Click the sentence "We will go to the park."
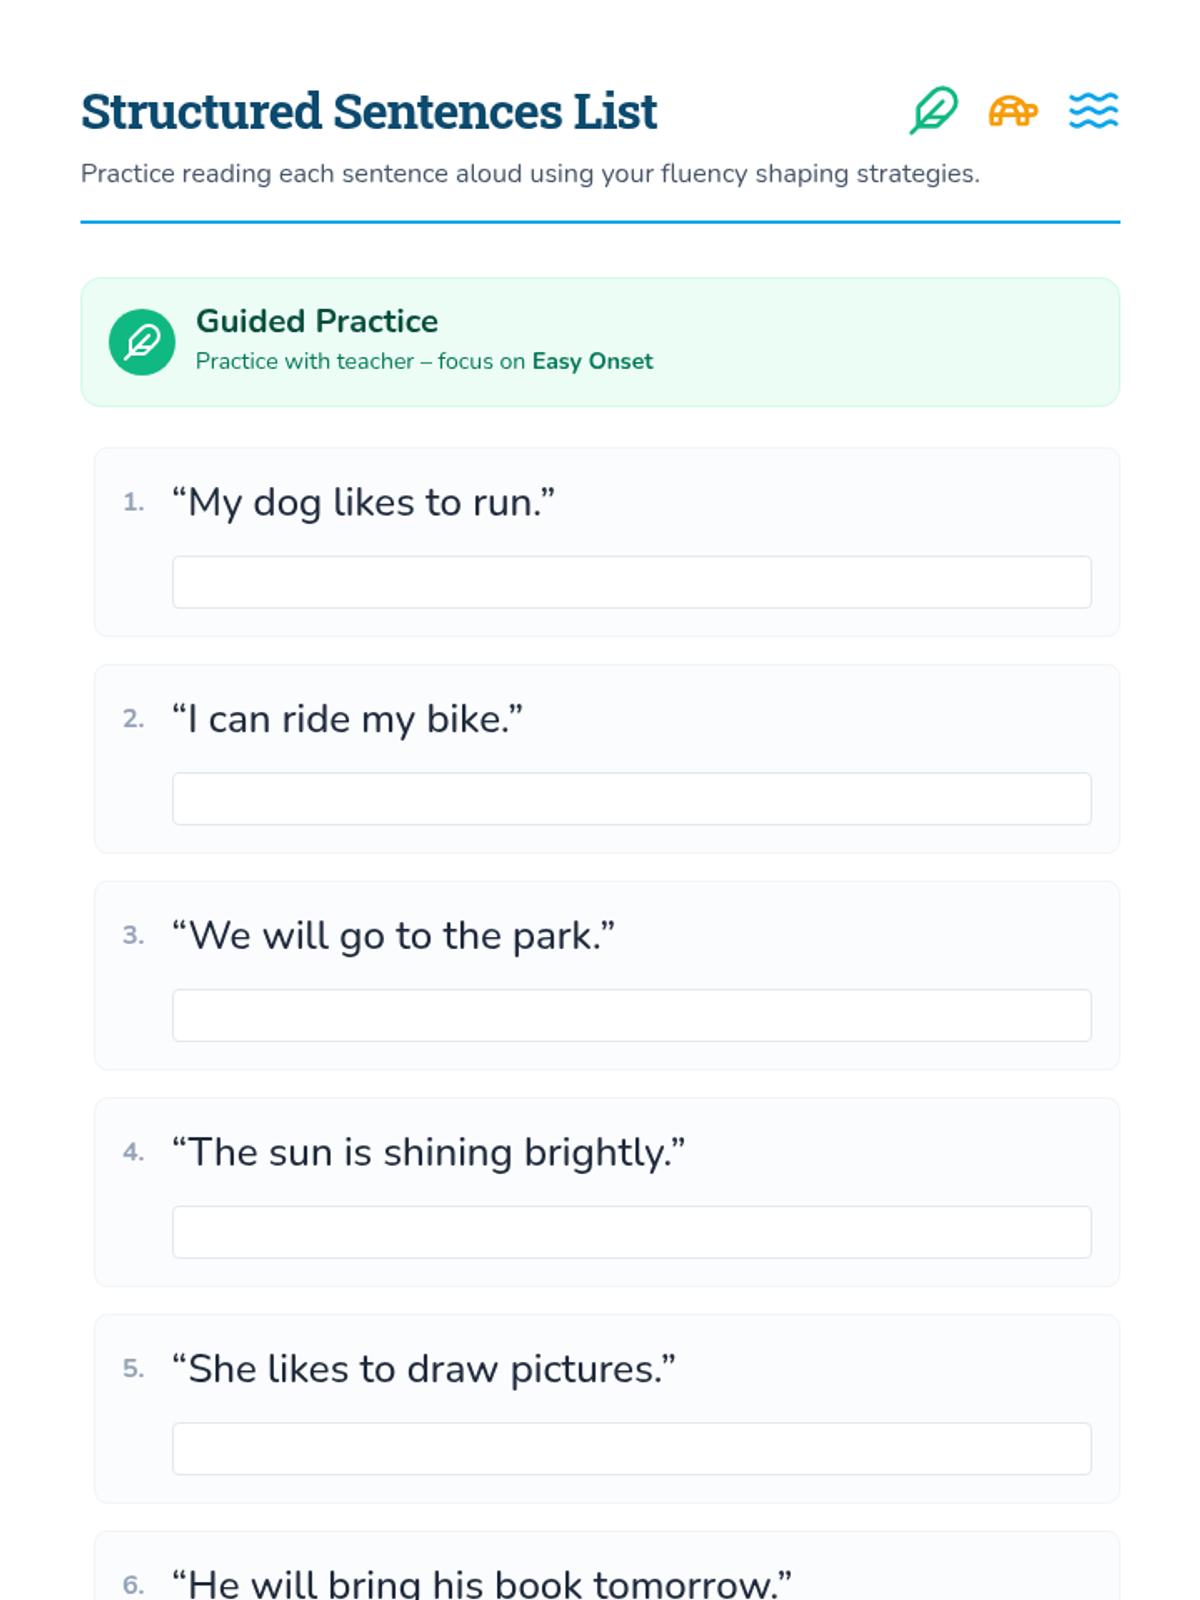 point(393,936)
